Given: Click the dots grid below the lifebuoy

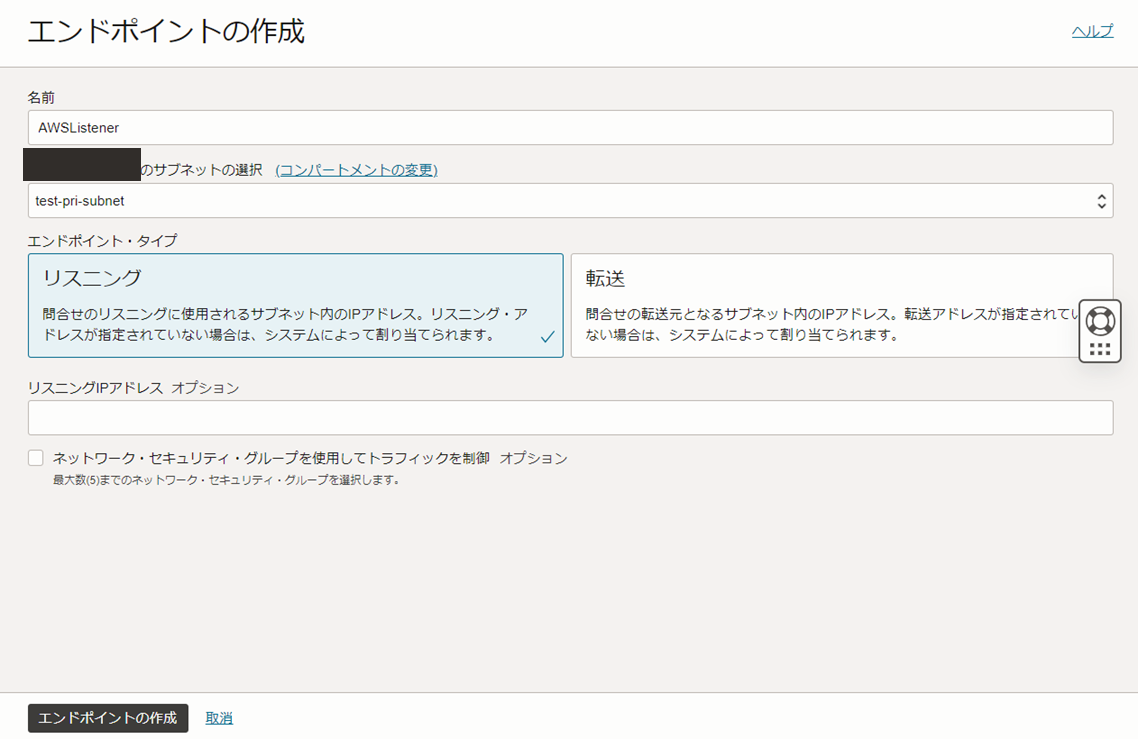Looking at the screenshot, I should pyautogui.click(x=1100, y=349).
